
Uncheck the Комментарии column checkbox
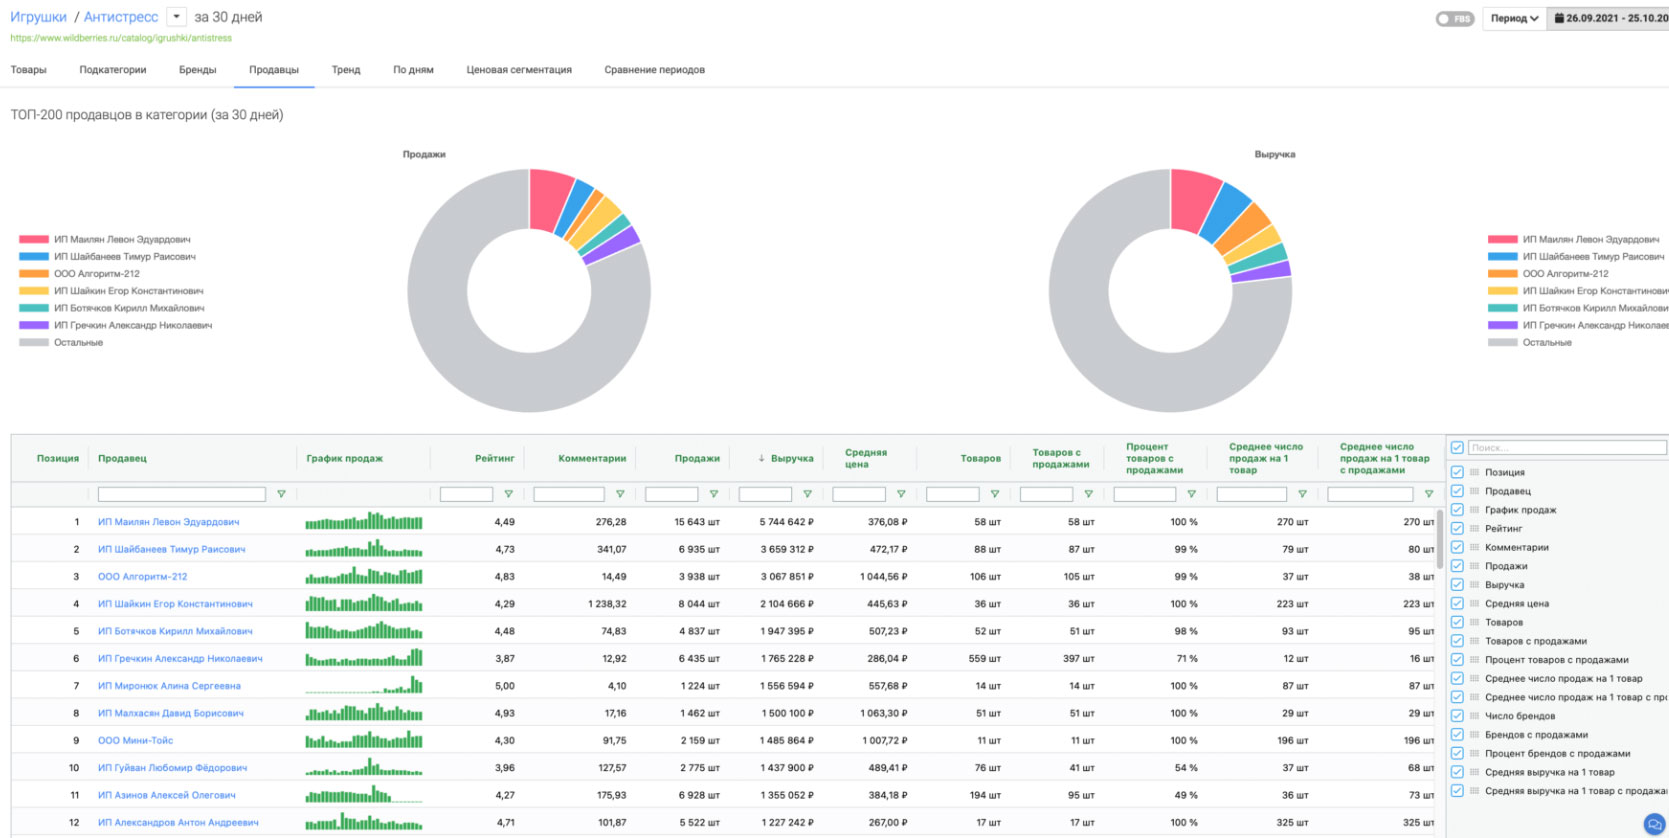coord(1457,547)
